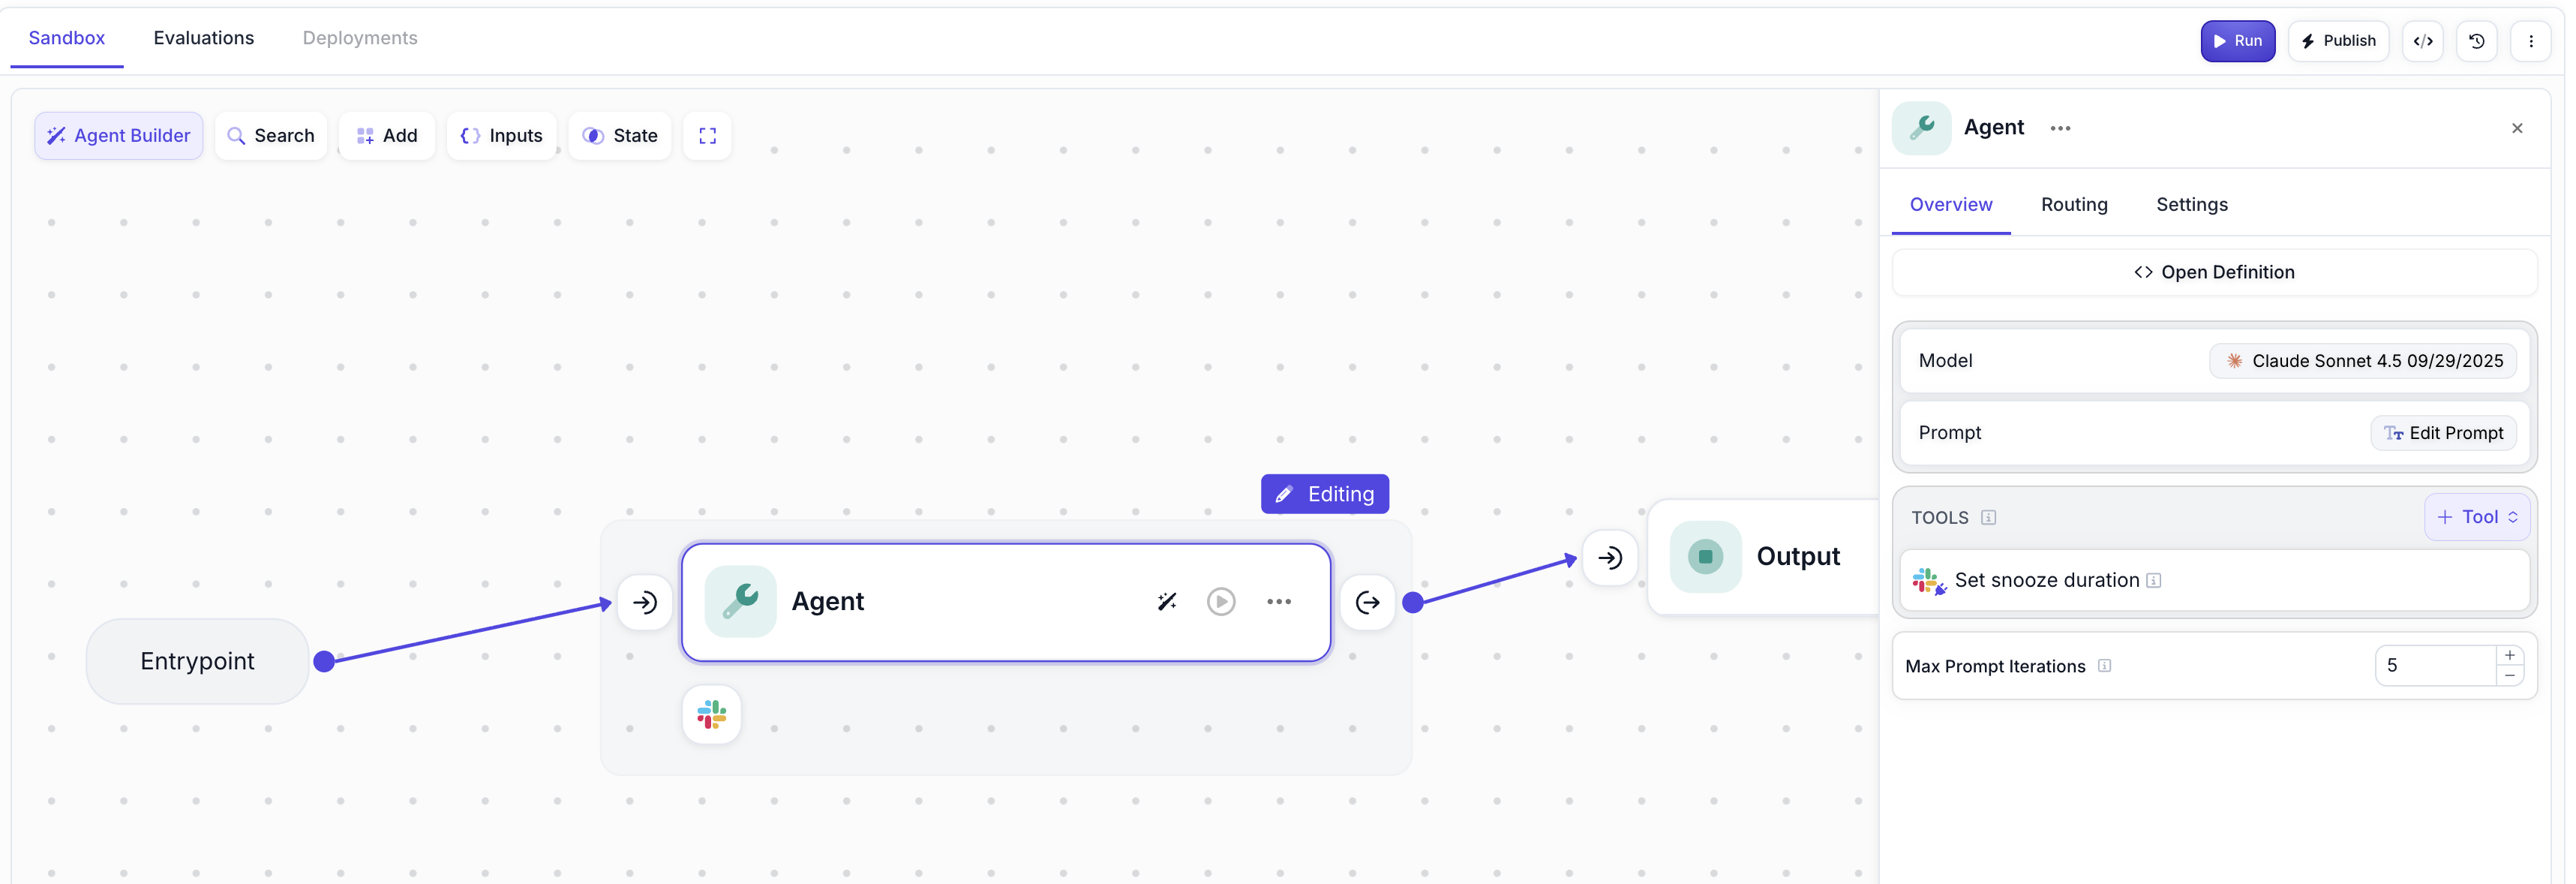Viewport: 2576px width, 884px height.
Task: Open the top-right more options menu
Action: tap(2530, 41)
